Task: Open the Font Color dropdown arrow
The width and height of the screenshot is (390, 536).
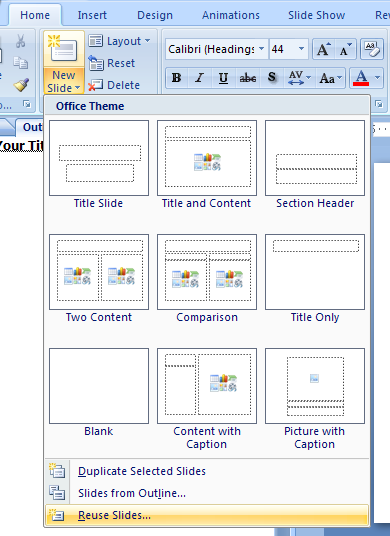Action: [x=378, y=78]
